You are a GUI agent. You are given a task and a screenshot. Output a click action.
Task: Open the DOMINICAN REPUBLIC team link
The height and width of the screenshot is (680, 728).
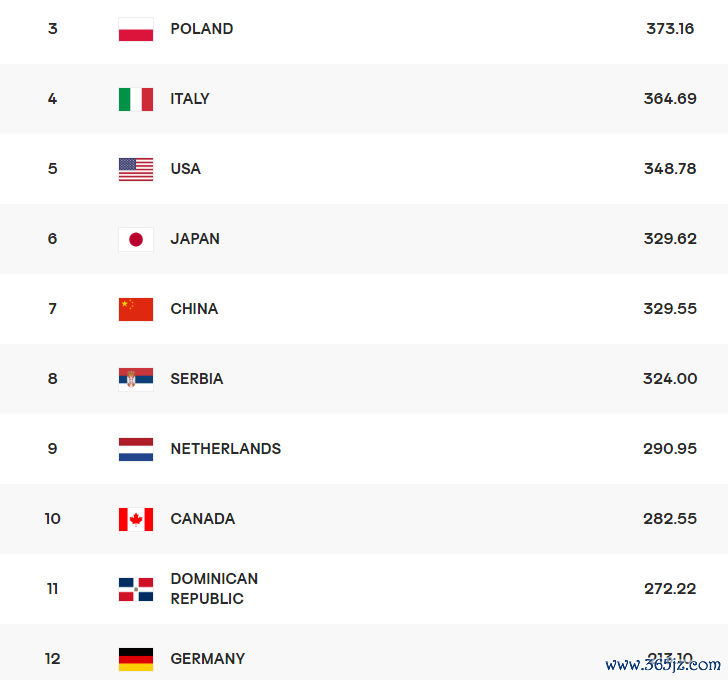214,589
